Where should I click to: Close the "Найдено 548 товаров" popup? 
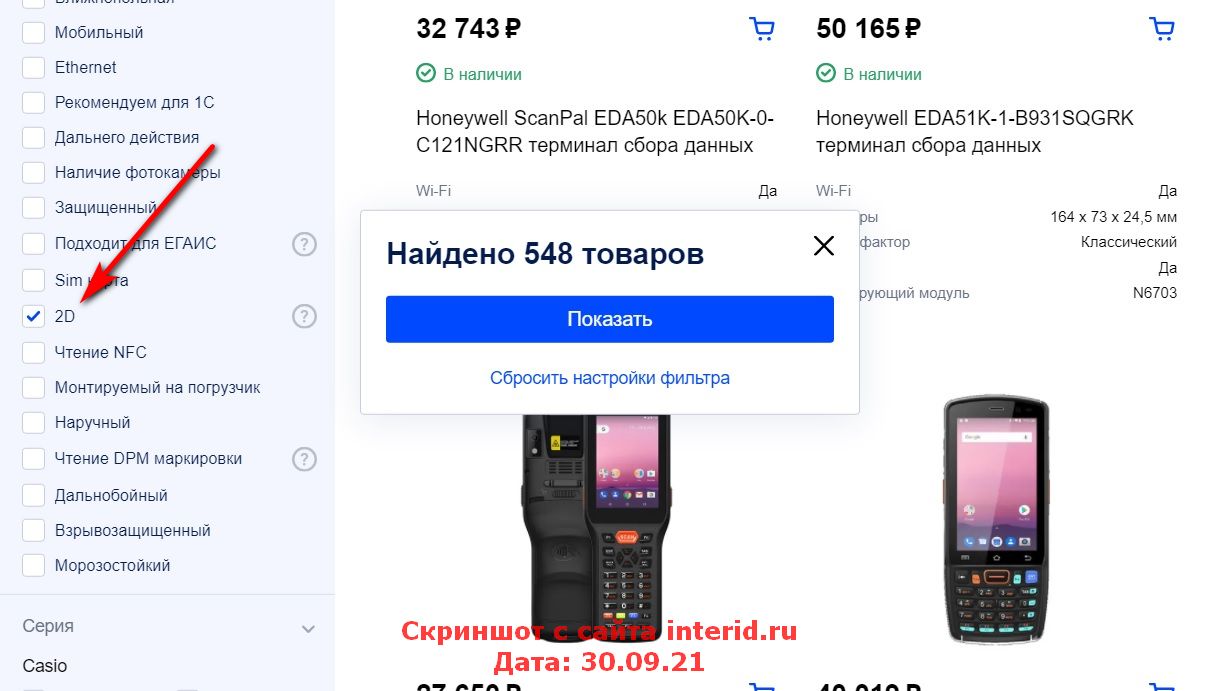click(823, 245)
